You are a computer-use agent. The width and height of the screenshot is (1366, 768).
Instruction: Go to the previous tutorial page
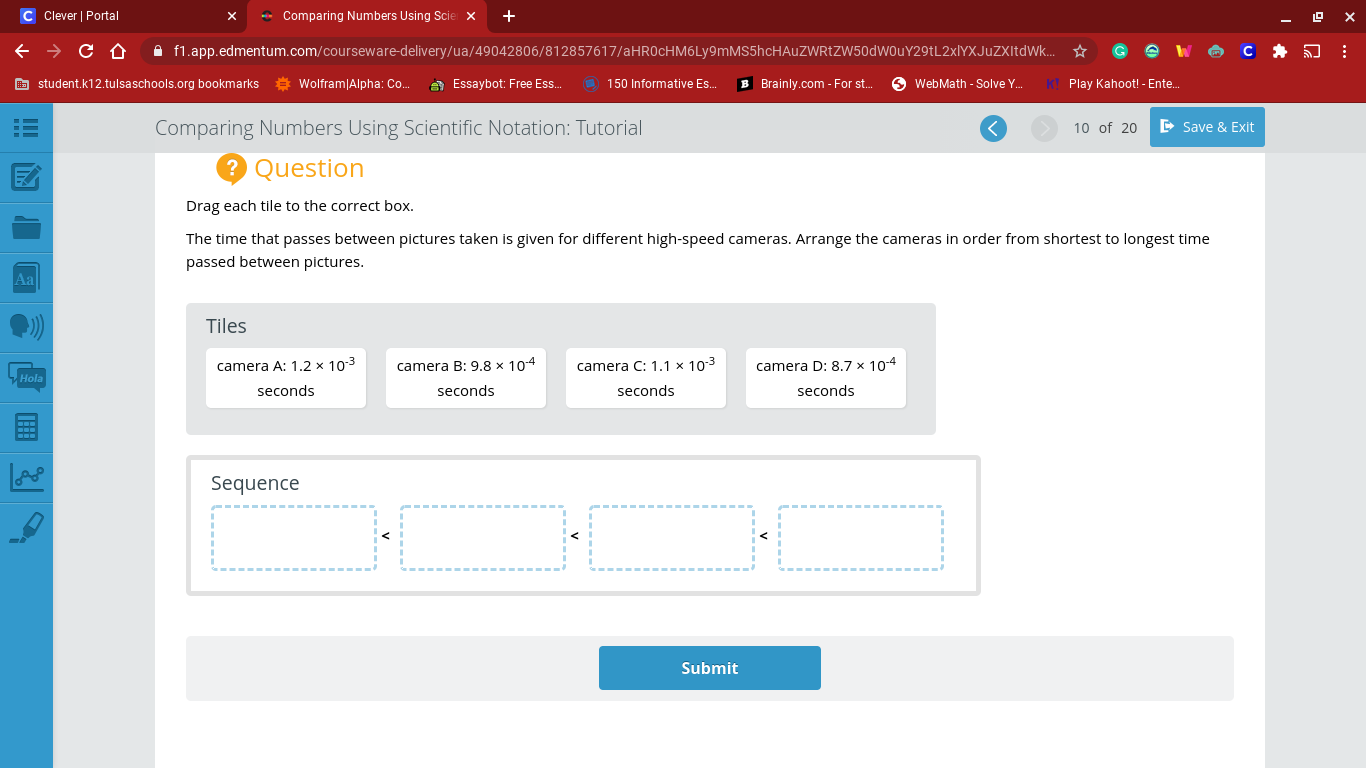(x=993, y=128)
